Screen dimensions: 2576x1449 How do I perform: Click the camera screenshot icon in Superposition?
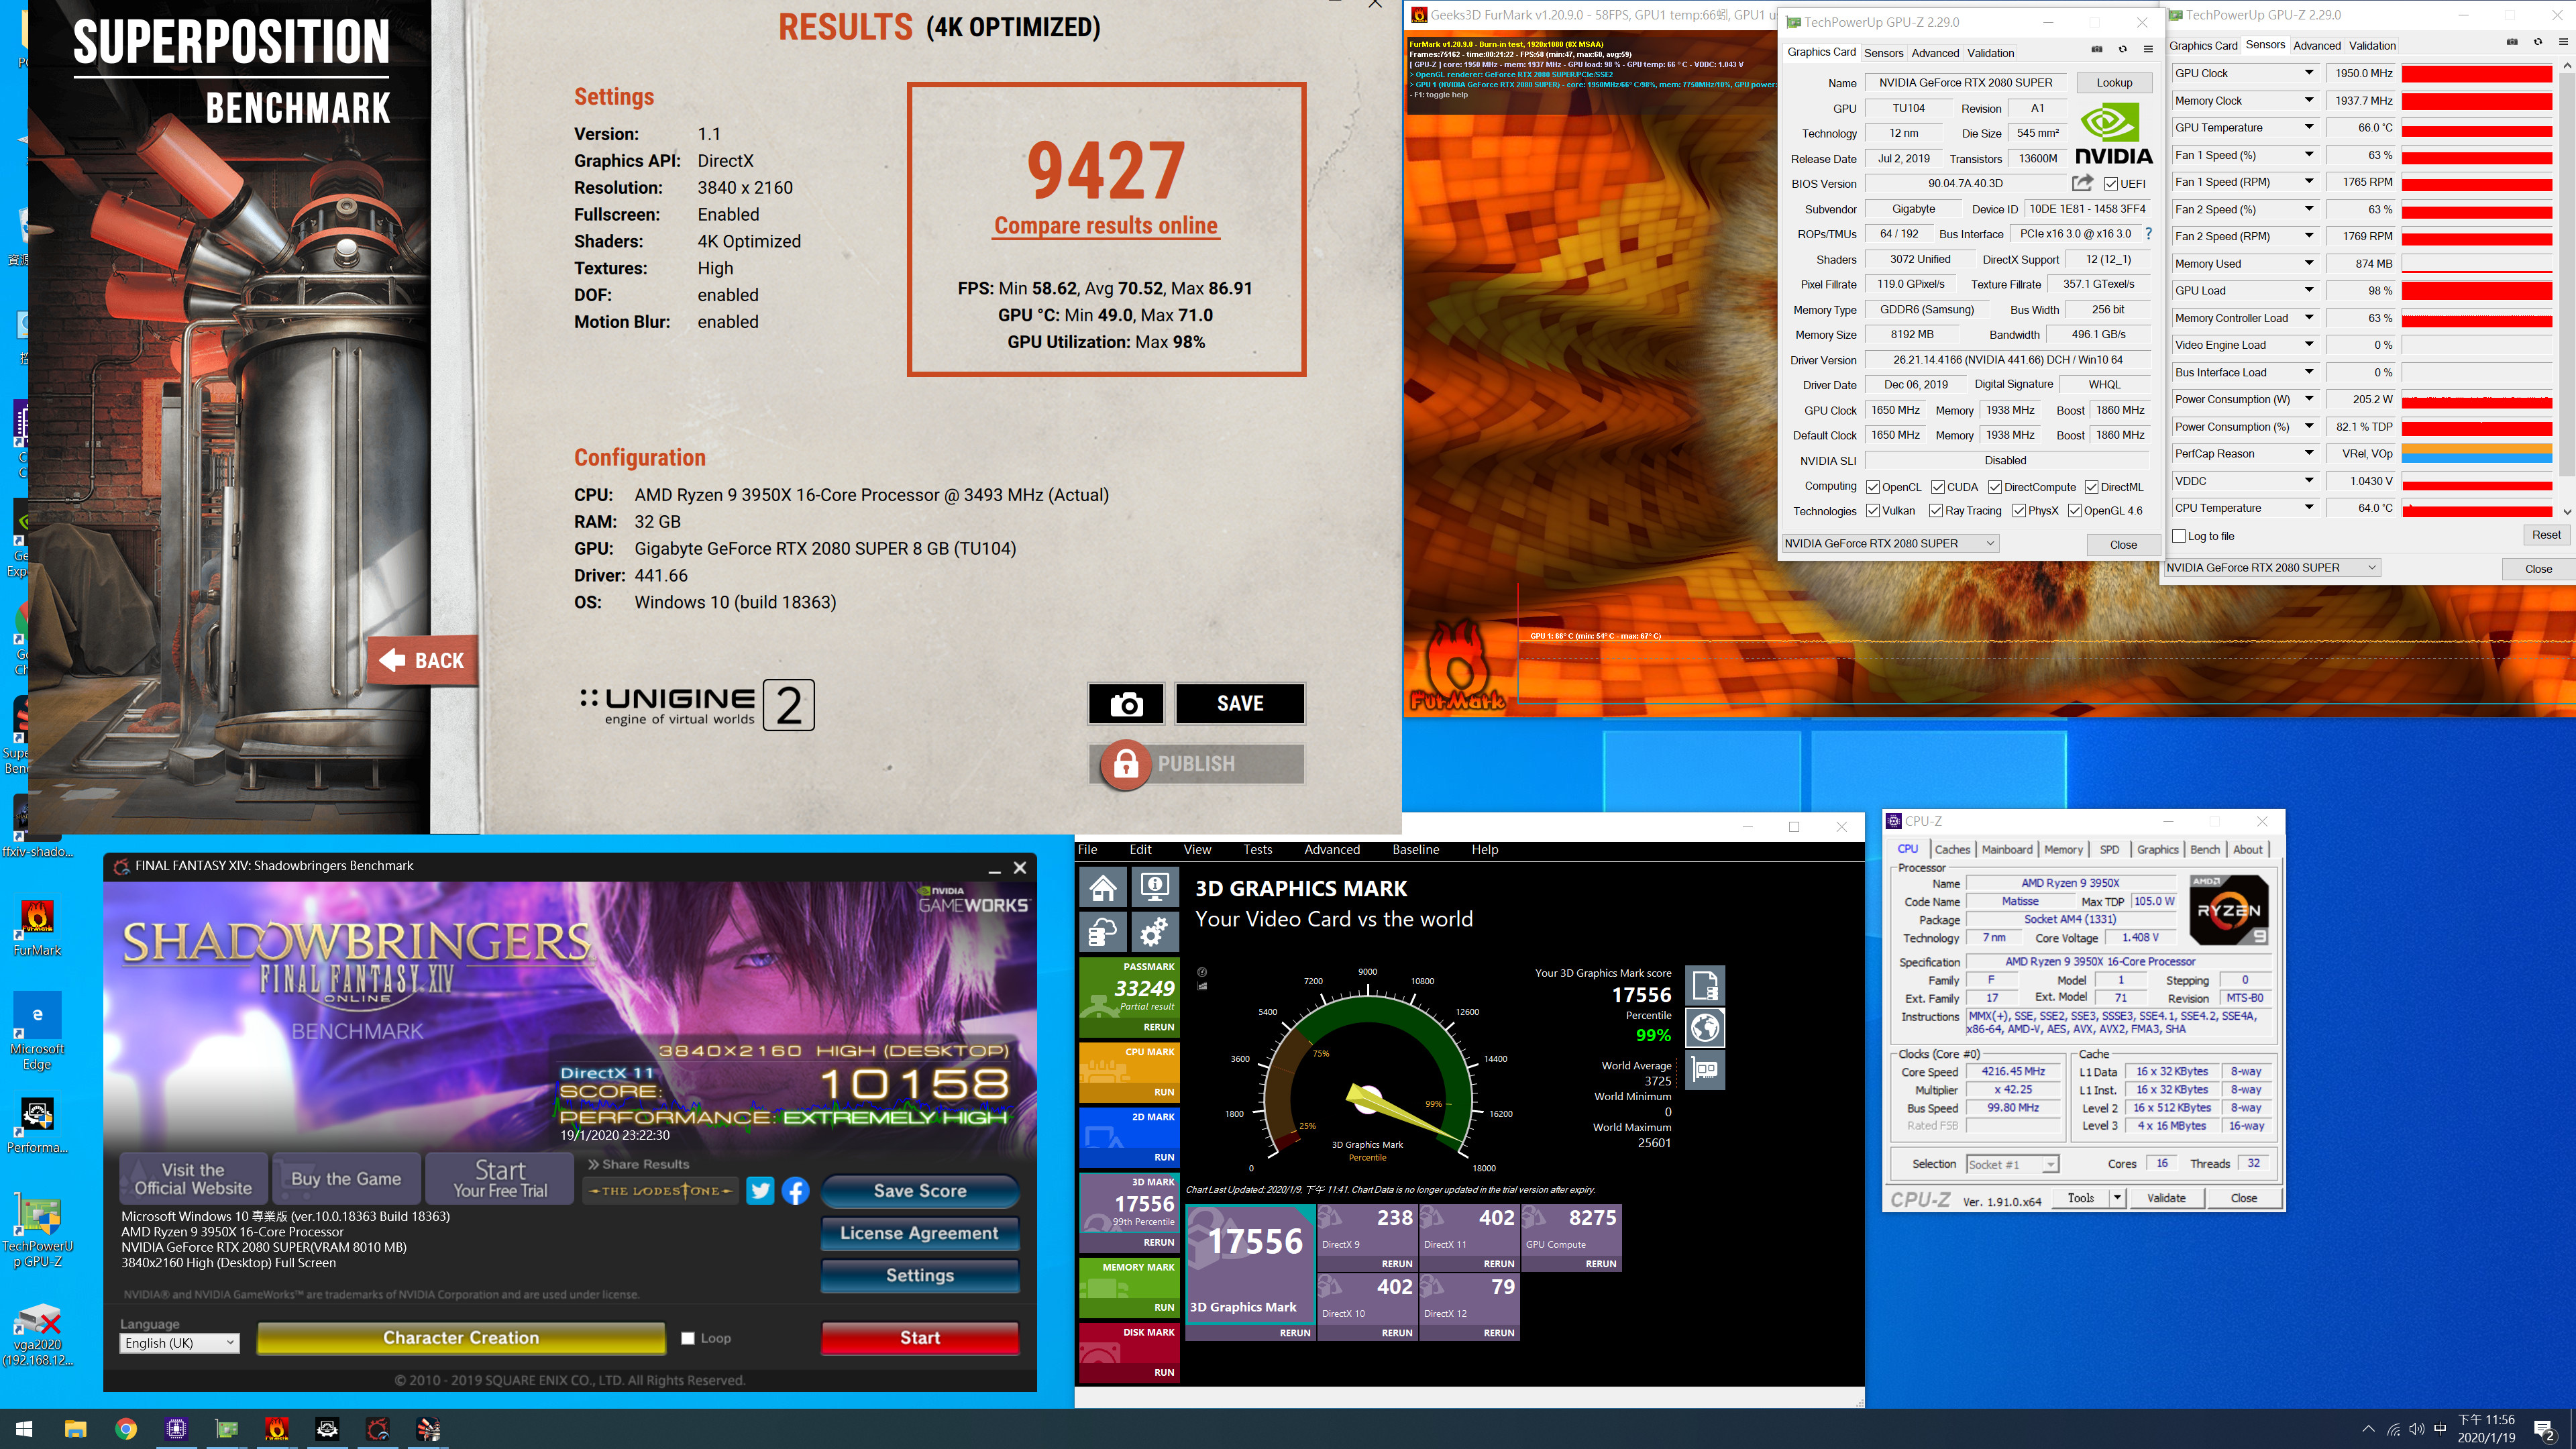point(1126,704)
